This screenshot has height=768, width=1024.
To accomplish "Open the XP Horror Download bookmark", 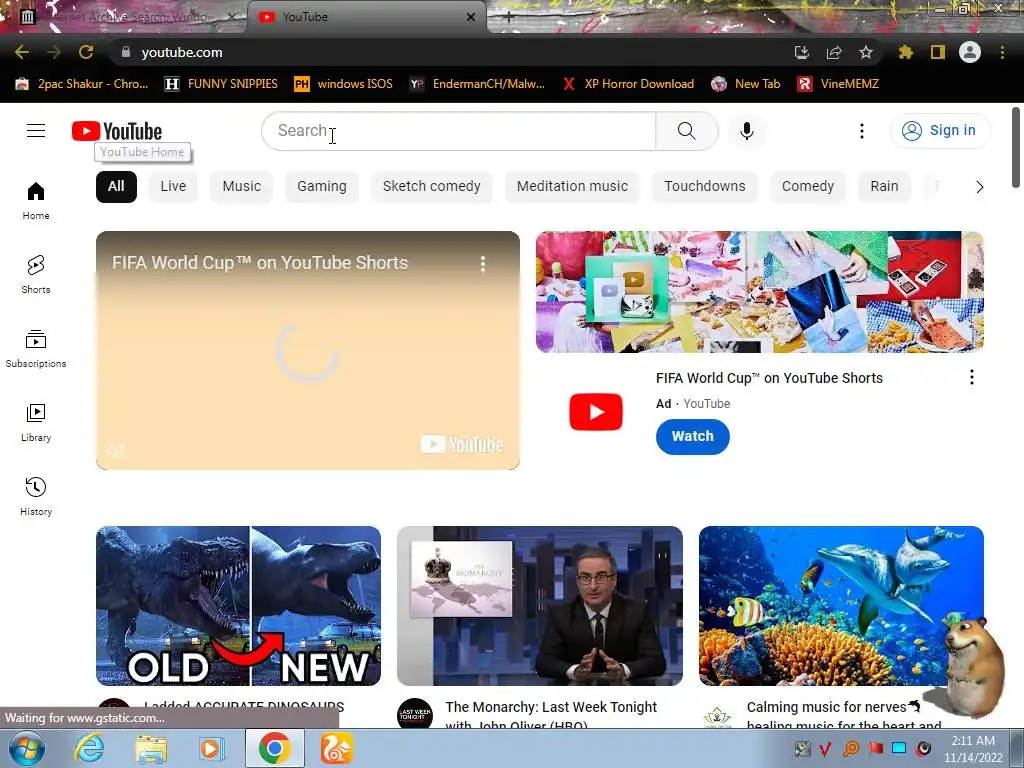I will coord(628,84).
